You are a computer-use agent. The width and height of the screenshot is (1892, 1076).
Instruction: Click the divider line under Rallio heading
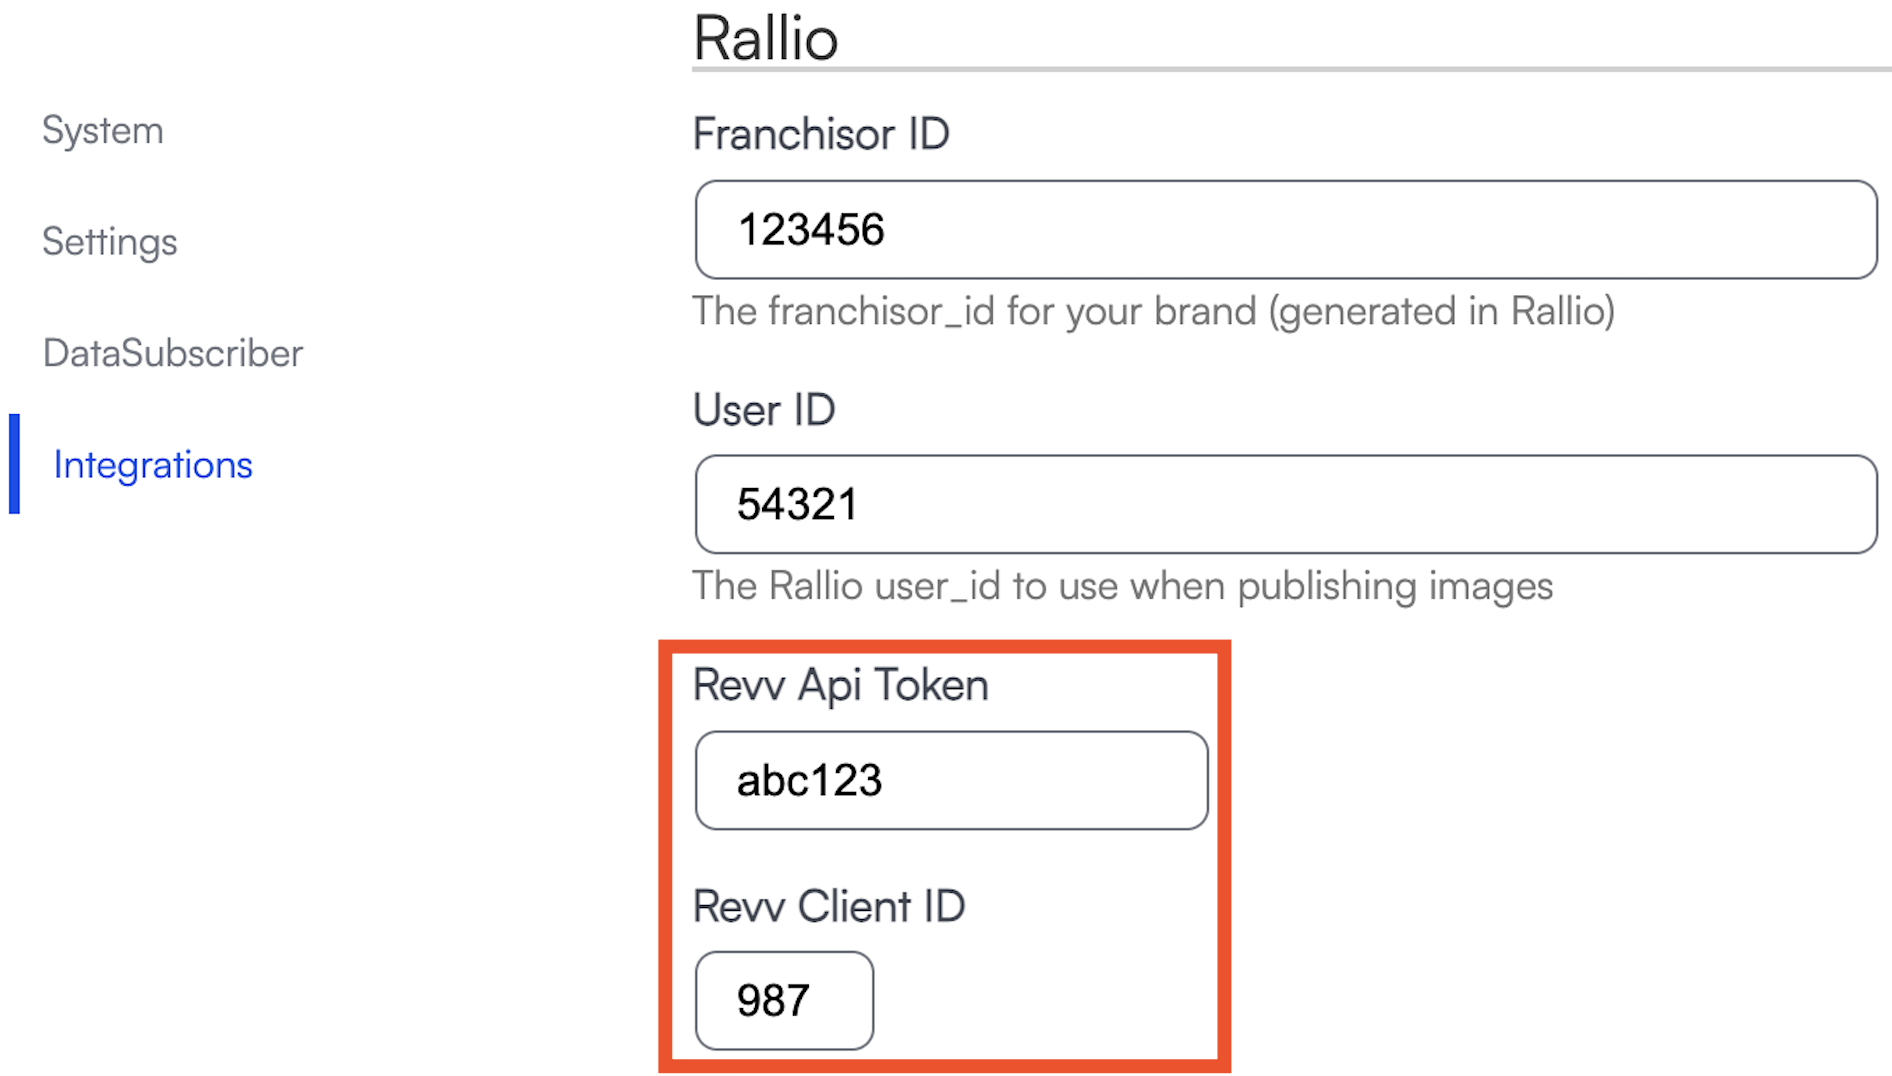1290,70
